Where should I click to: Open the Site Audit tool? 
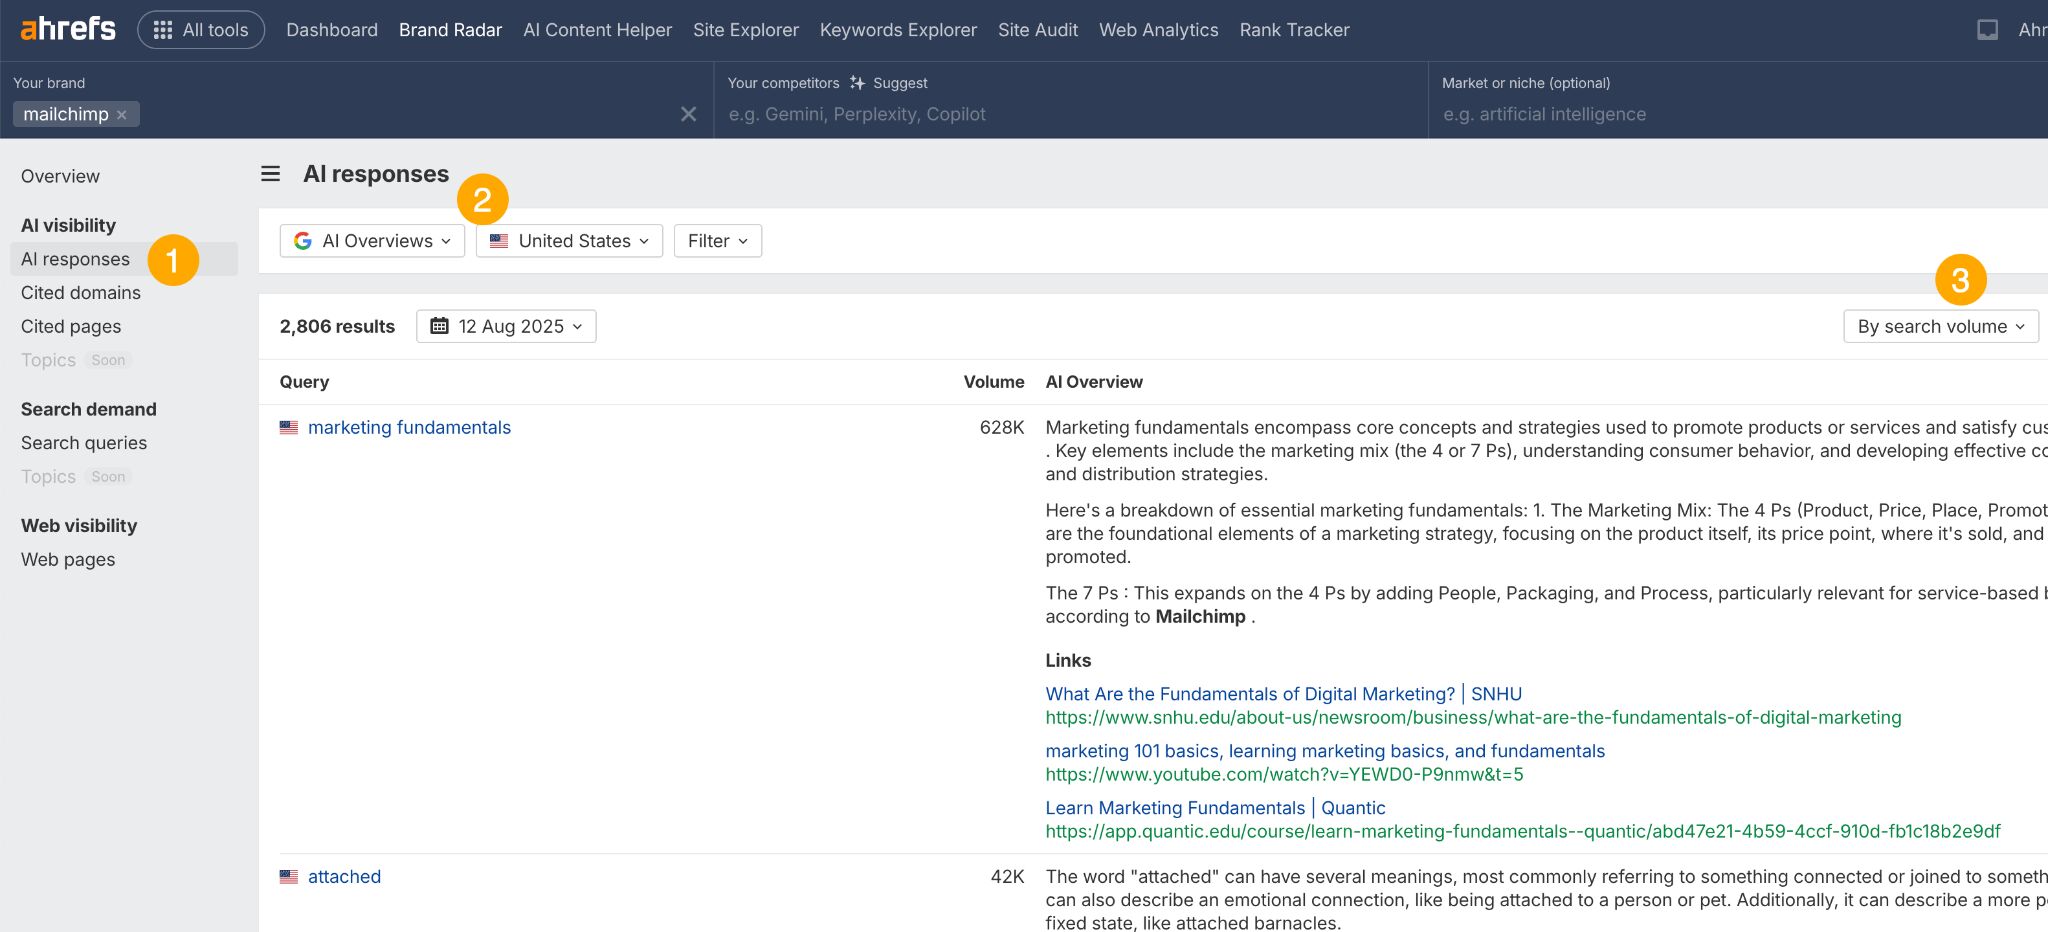(1037, 29)
